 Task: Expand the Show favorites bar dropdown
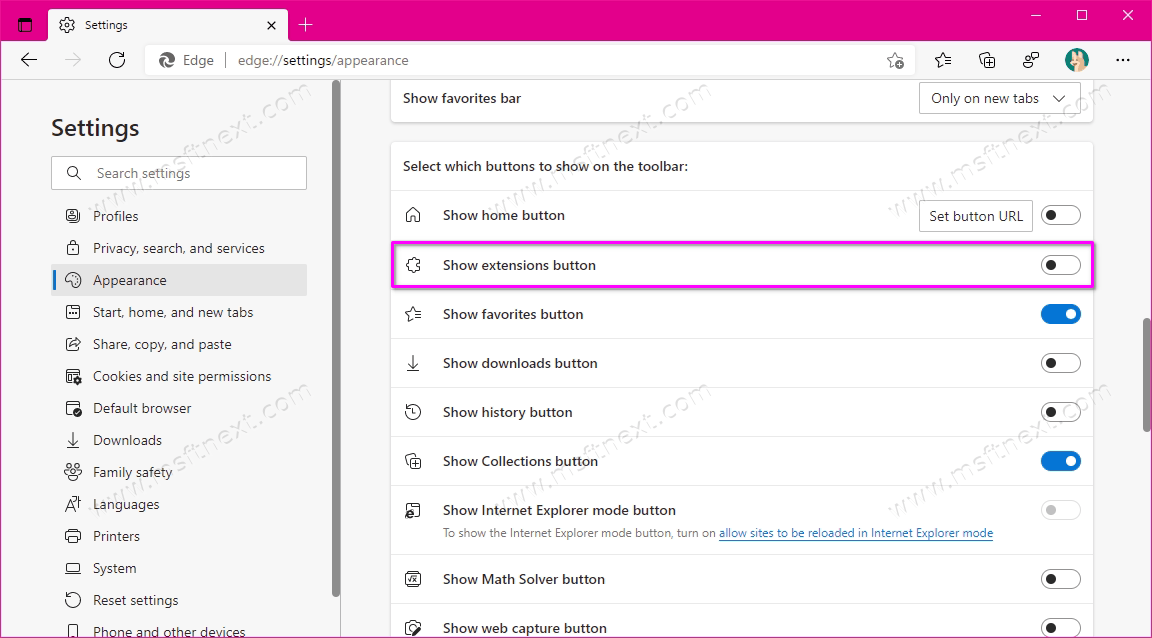tap(999, 98)
